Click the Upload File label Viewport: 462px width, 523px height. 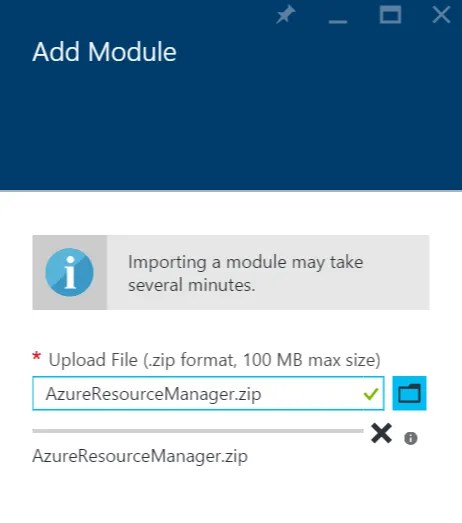pos(214,360)
